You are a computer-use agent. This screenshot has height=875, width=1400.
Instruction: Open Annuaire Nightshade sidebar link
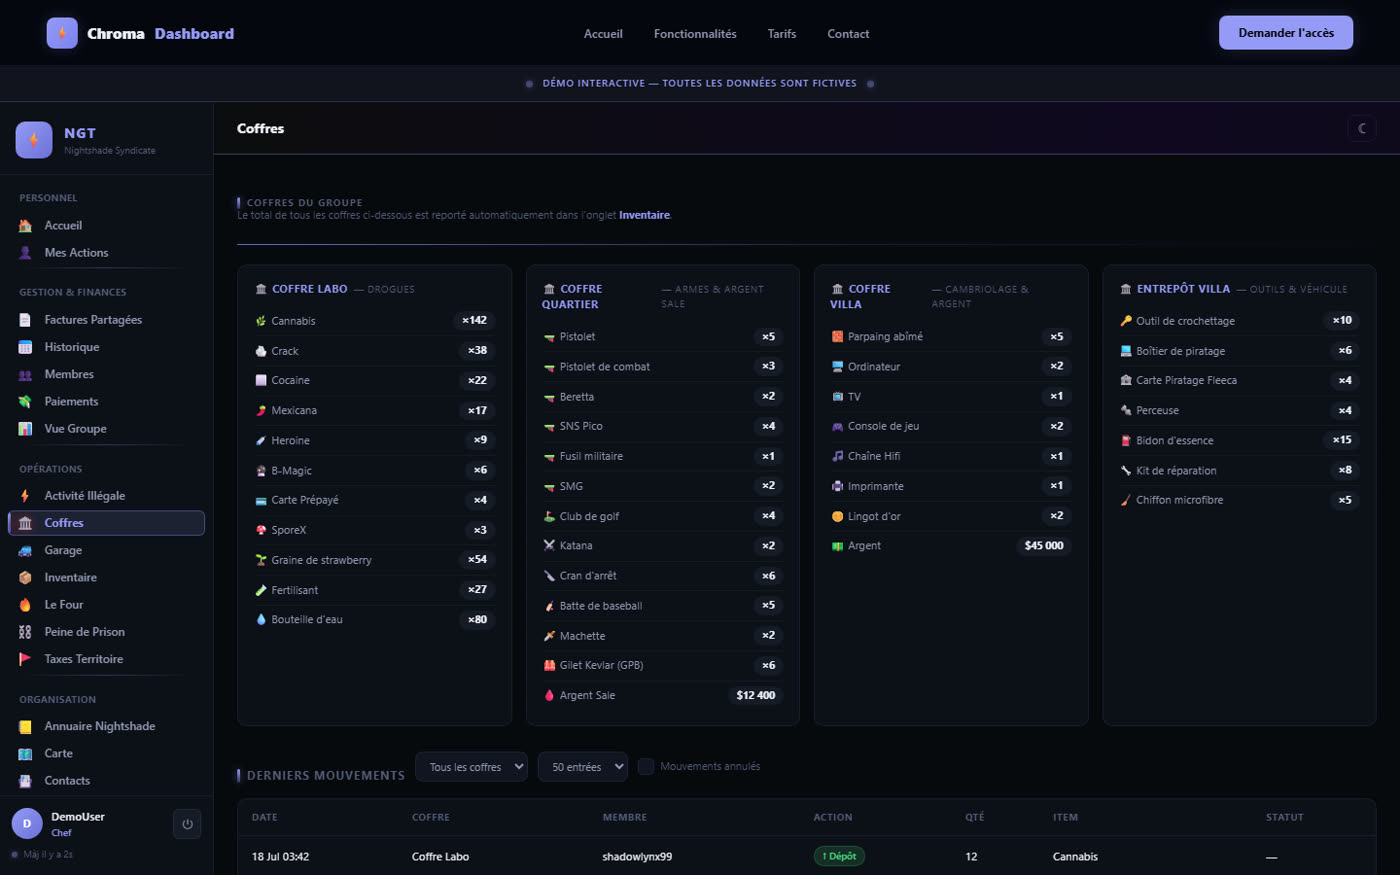(106, 726)
